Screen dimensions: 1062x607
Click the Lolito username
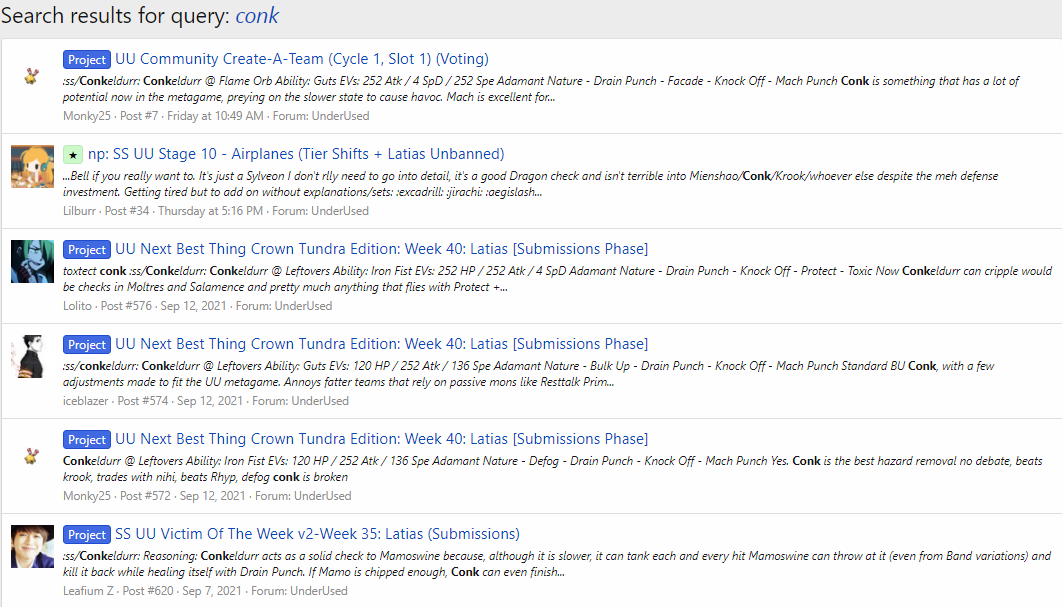coord(77,306)
